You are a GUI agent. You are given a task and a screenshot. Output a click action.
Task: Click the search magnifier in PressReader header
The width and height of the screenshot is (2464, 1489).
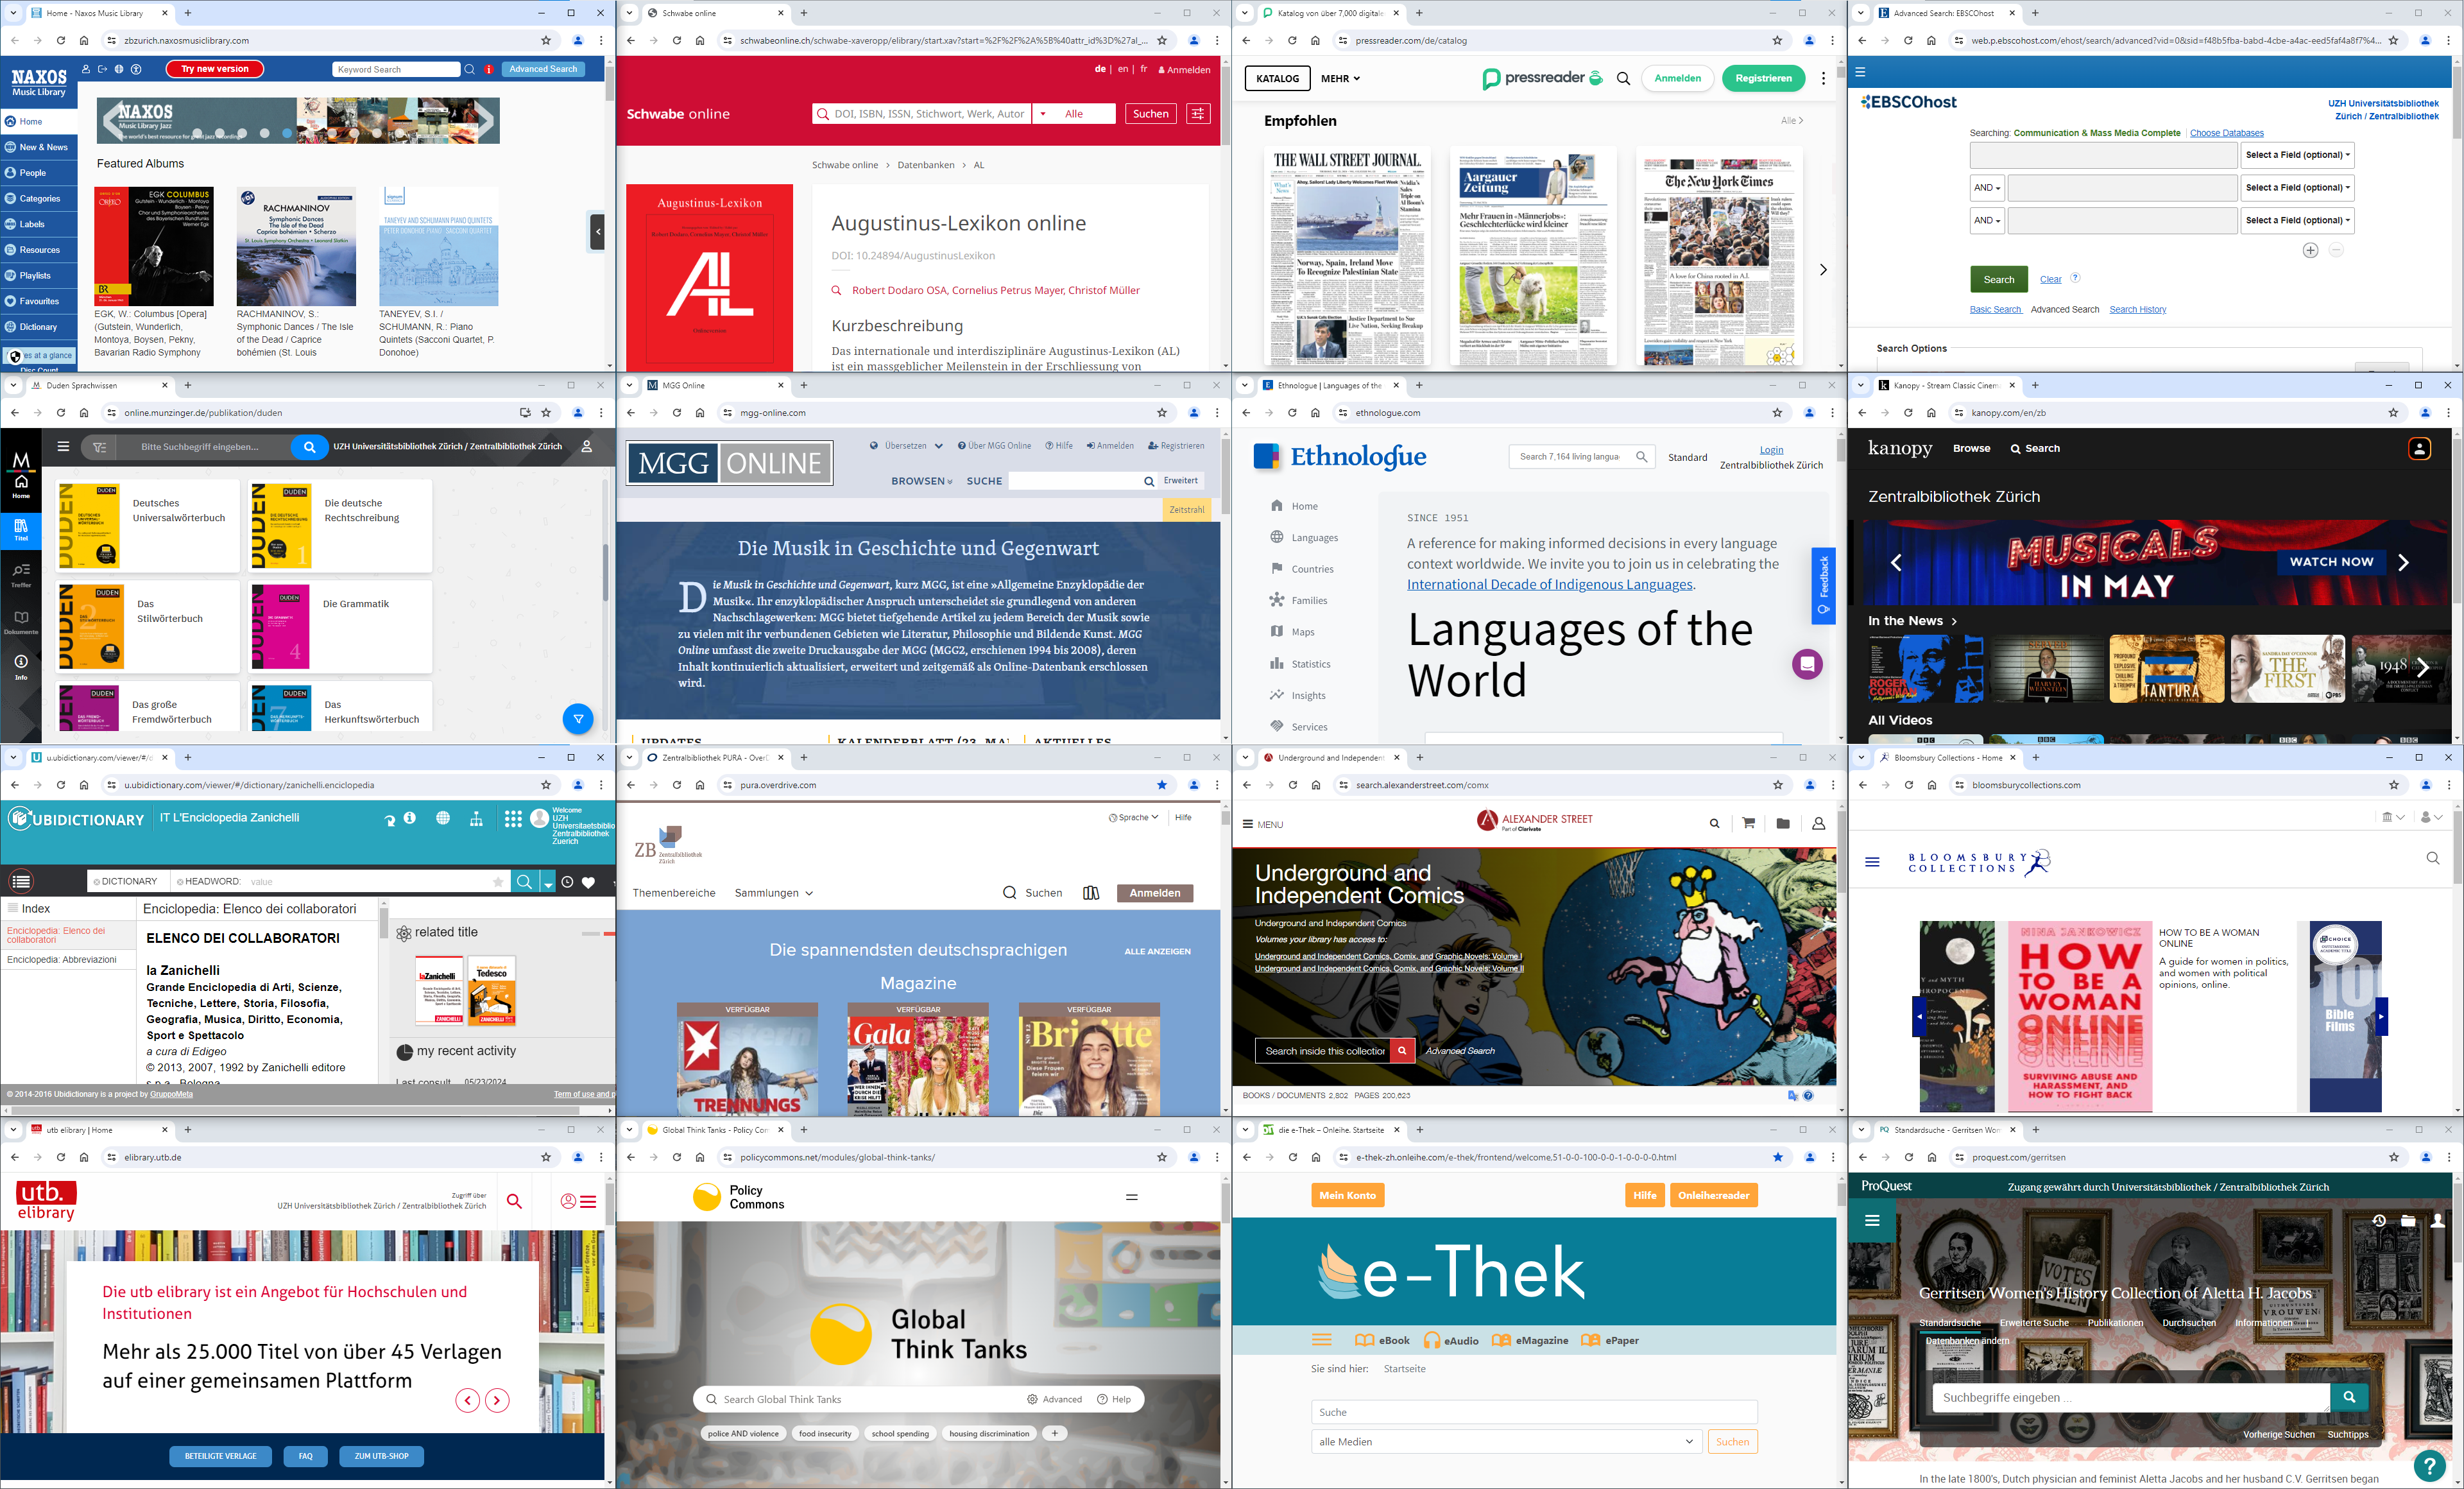click(1623, 78)
